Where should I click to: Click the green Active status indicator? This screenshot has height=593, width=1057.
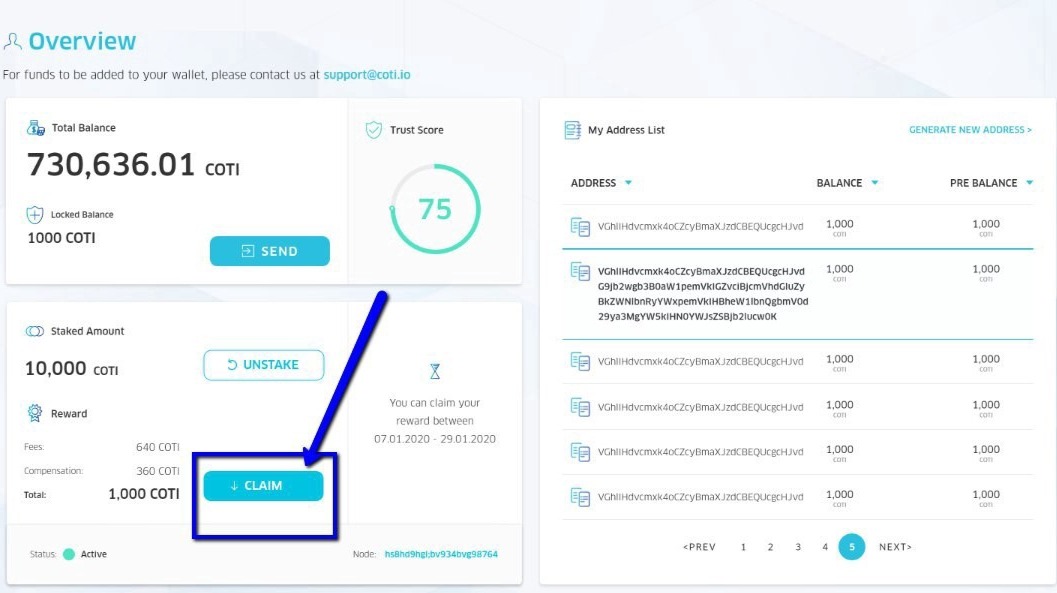pyautogui.click(x=69, y=554)
